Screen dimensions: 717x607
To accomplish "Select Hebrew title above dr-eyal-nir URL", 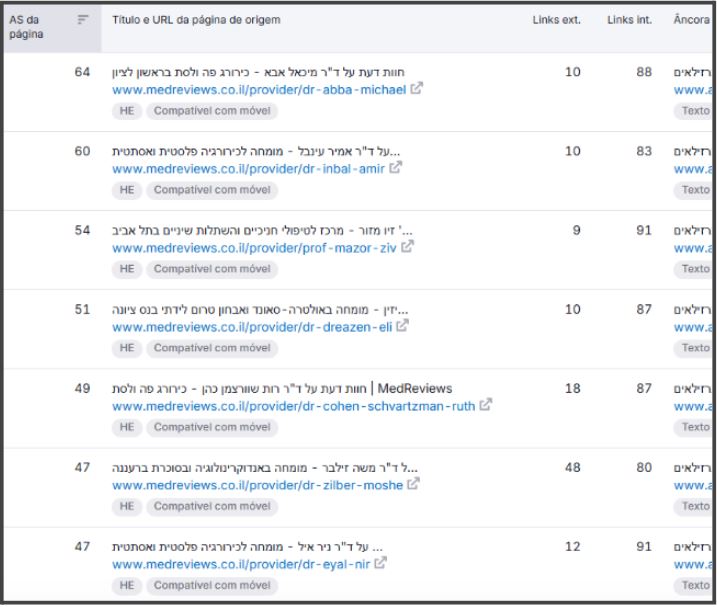I will tap(248, 547).
